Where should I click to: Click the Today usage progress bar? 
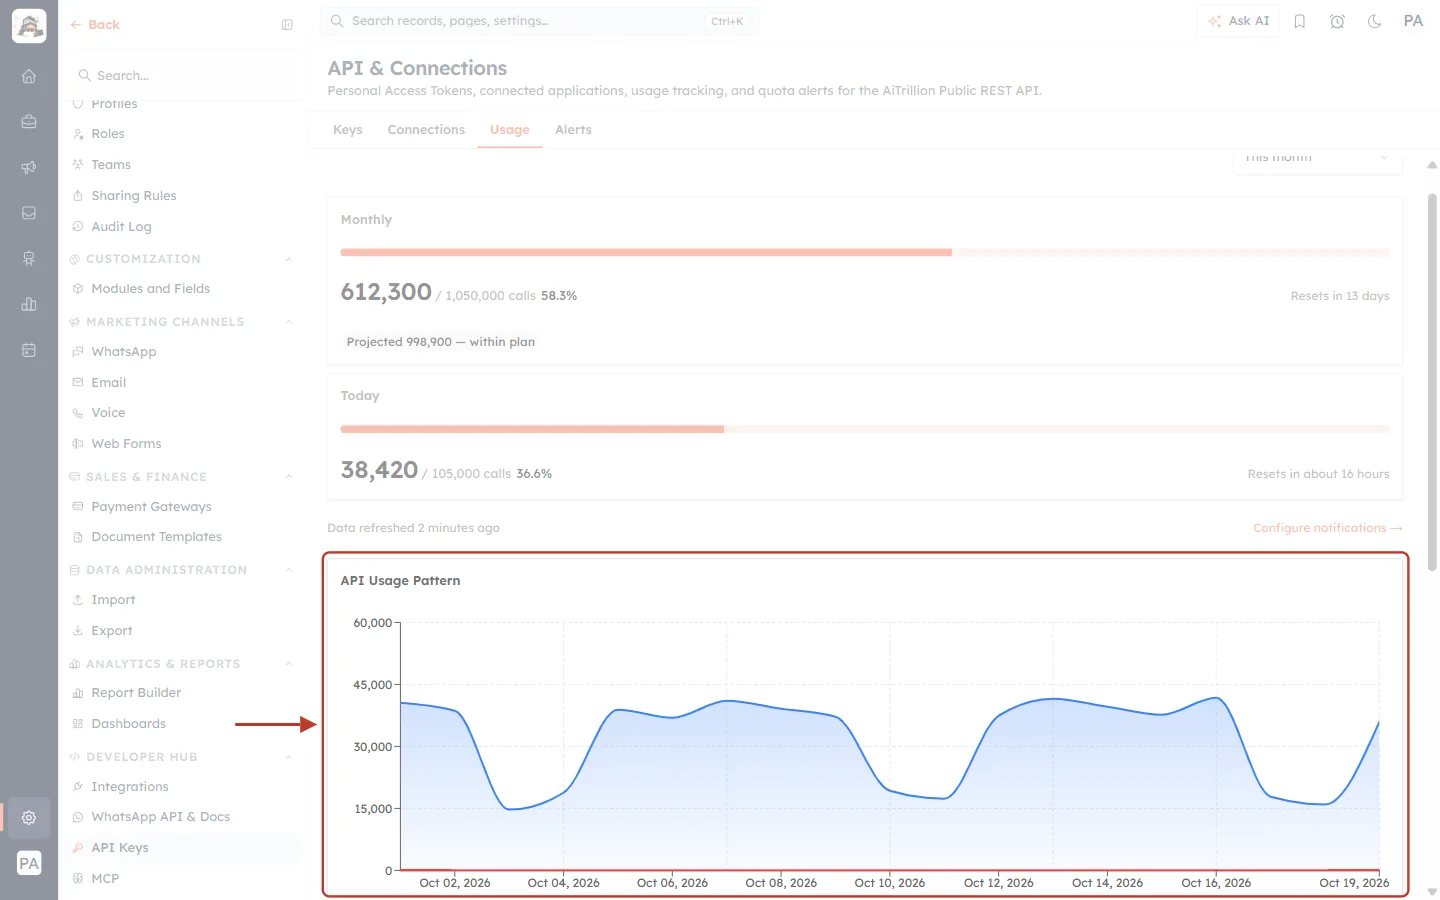[865, 429]
